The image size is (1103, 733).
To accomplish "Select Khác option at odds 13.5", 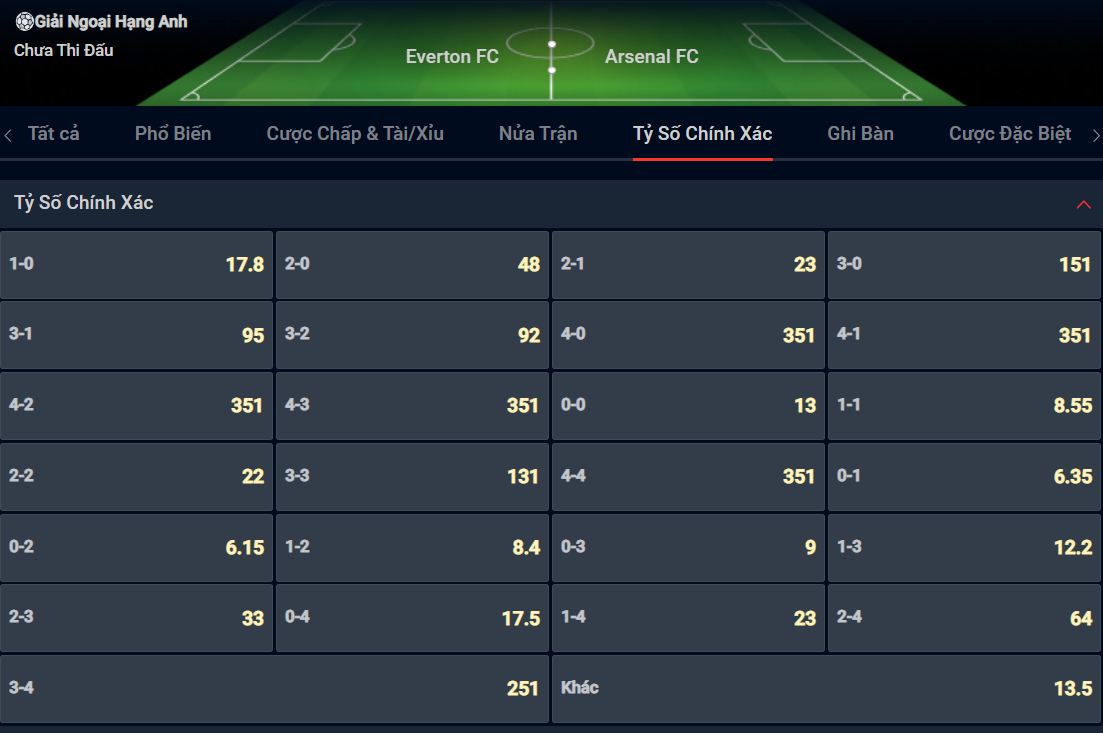I will click(x=827, y=689).
